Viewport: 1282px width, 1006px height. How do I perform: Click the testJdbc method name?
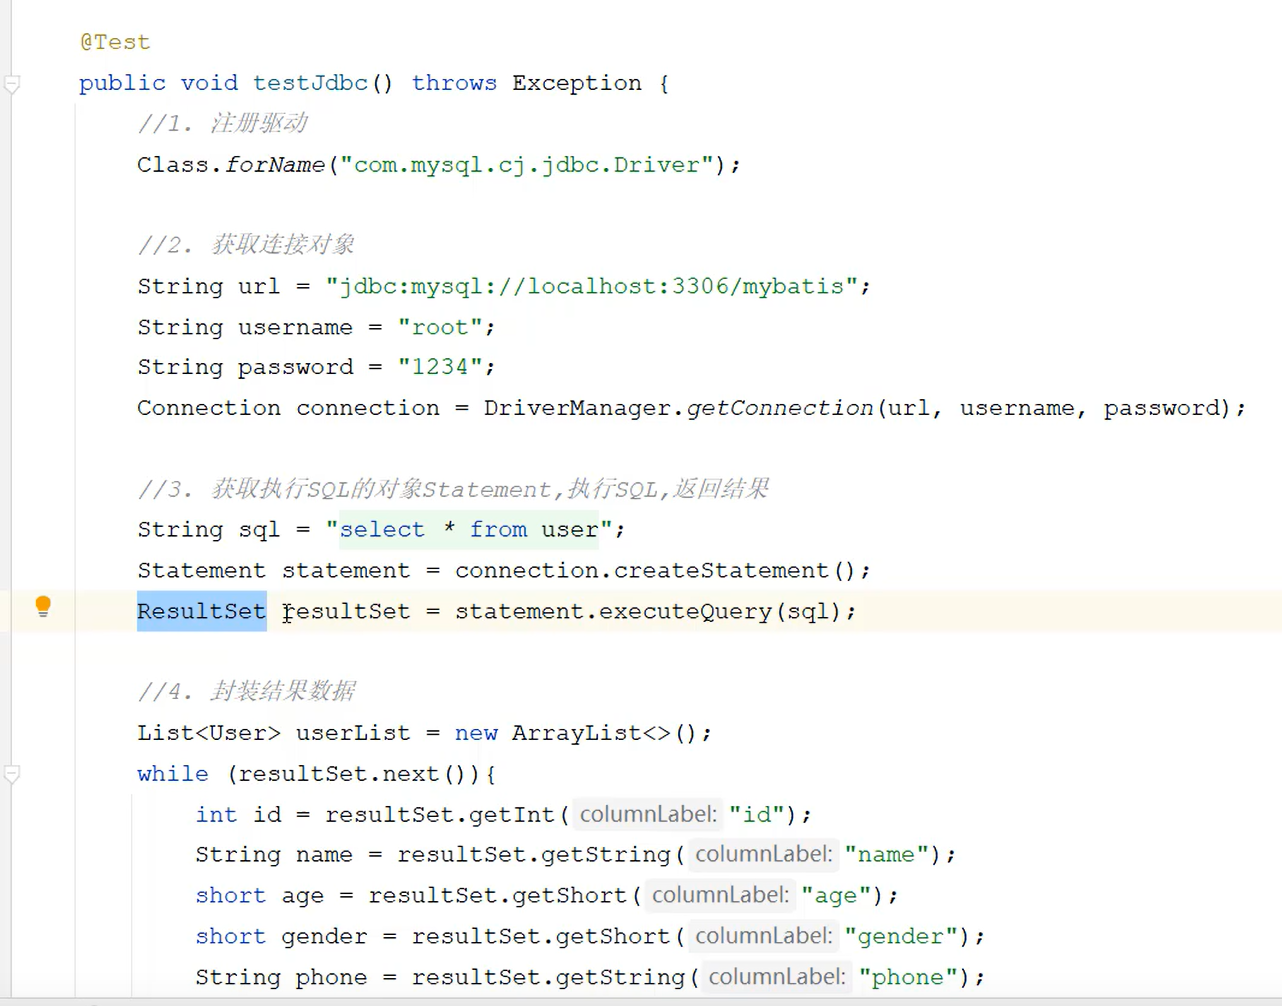click(310, 83)
